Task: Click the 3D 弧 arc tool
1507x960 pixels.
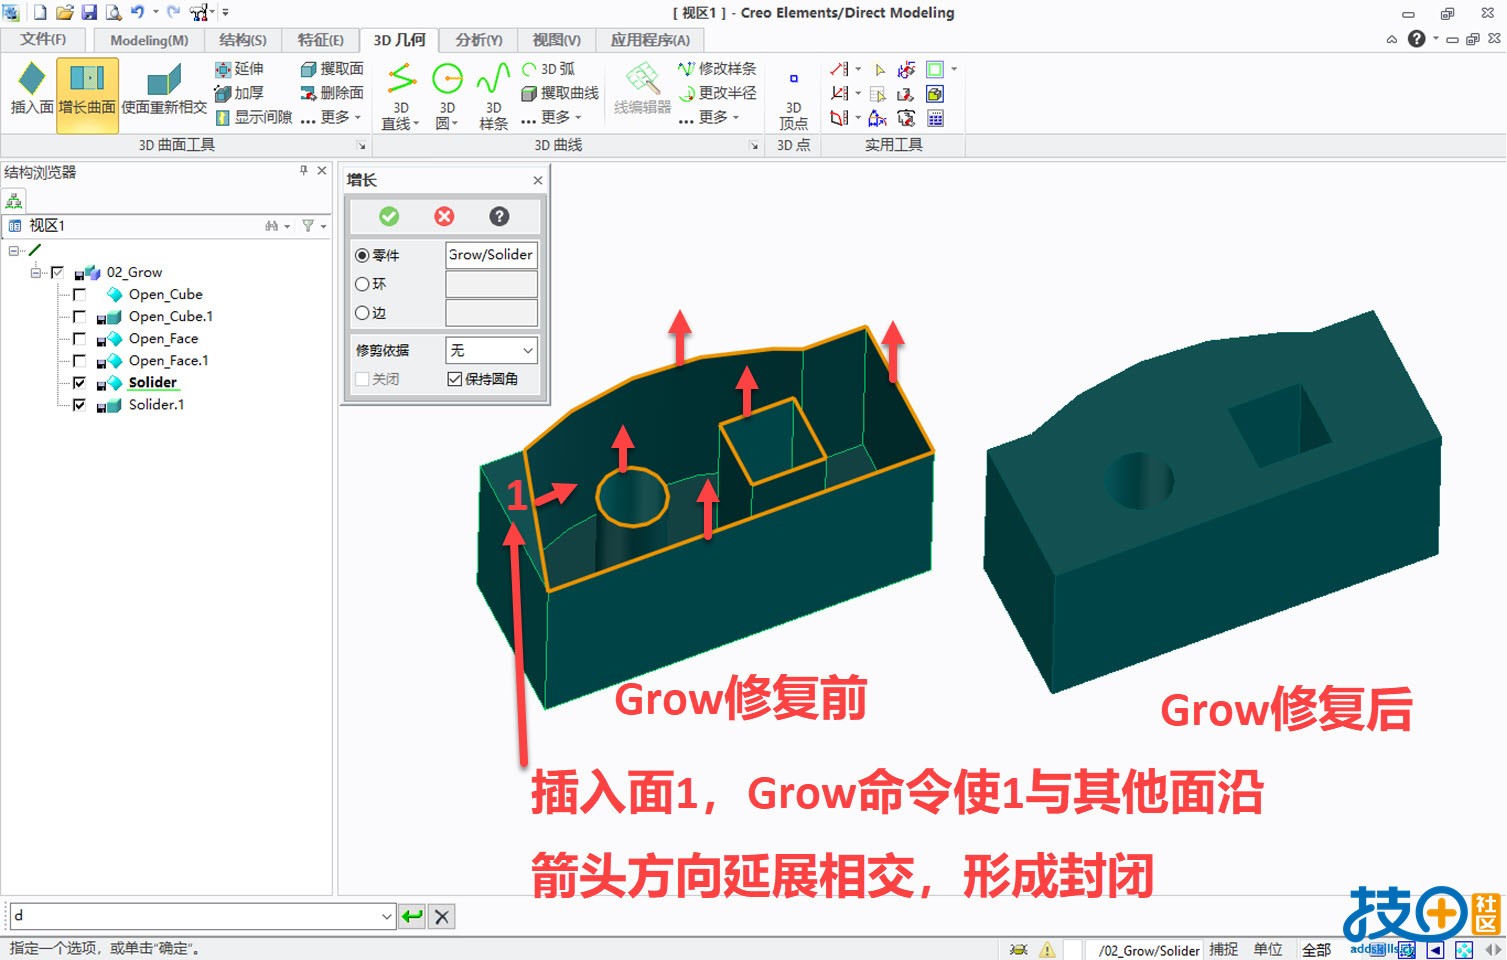Action: pyautogui.click(x=548, y=69)
